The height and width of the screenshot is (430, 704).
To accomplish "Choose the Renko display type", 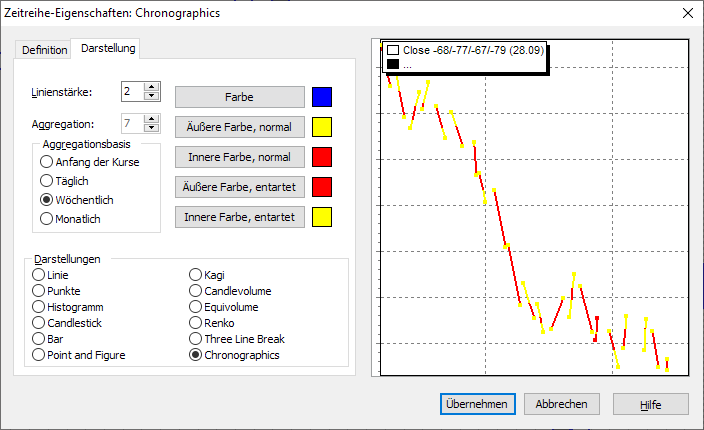I will tap(196, 323).
